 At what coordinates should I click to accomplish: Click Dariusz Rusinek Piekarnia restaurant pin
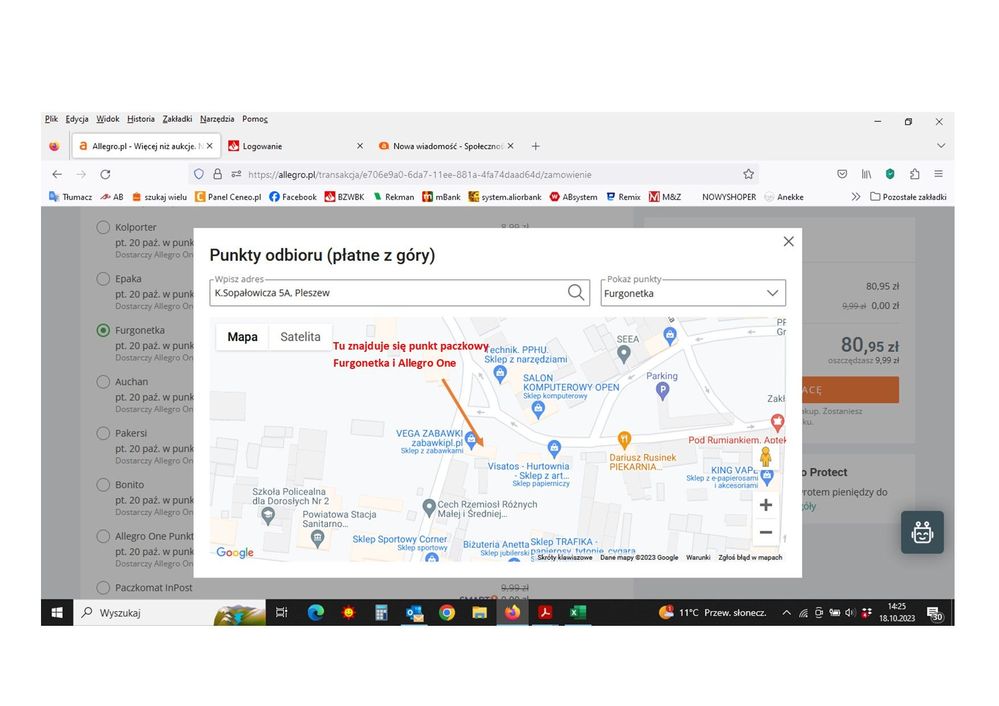coord(624,439)
